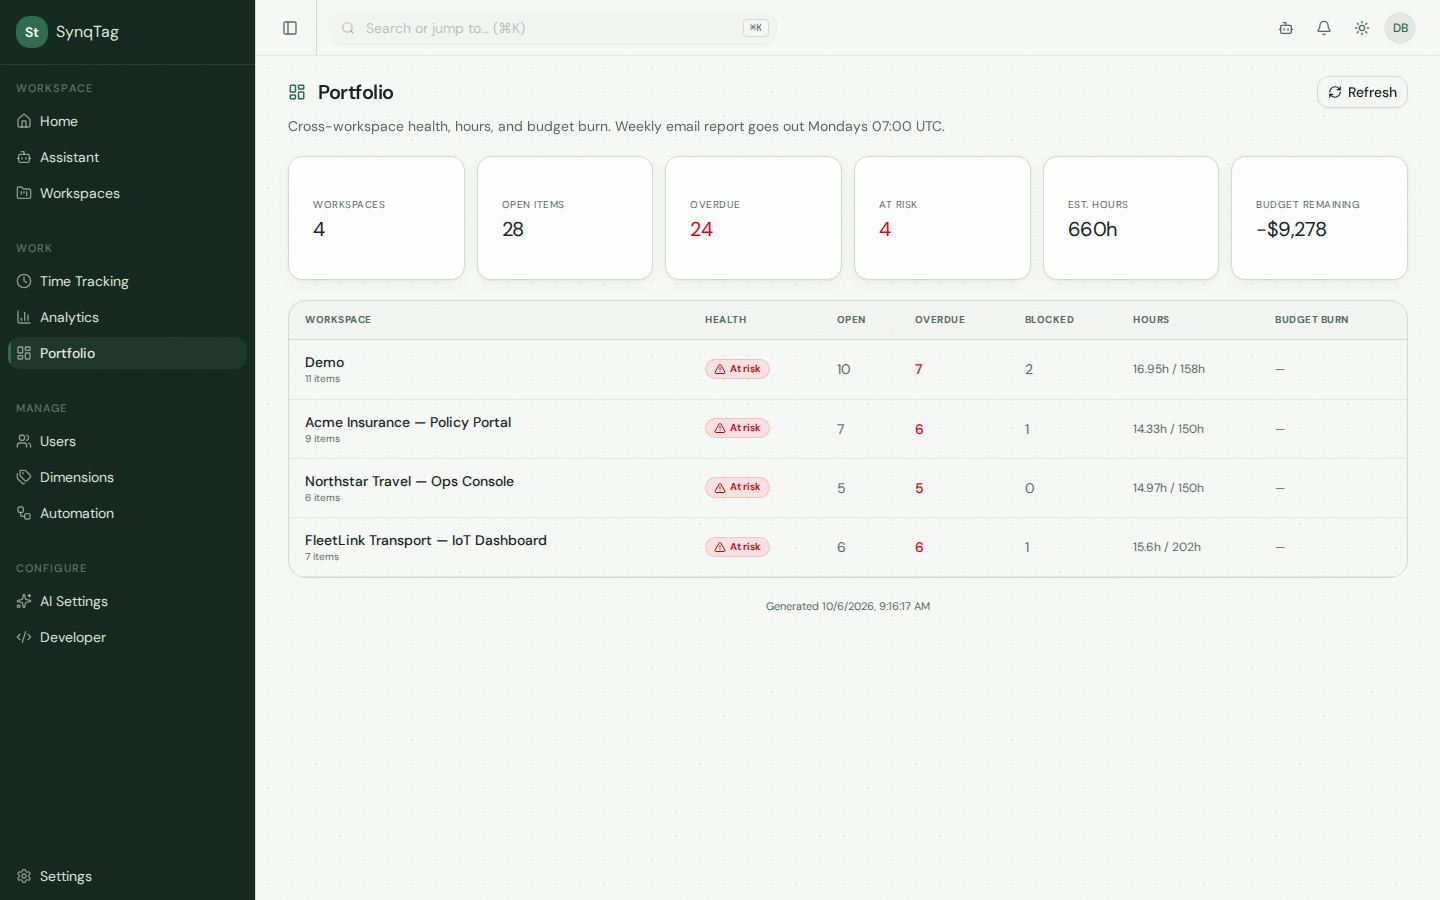Open FleetLink Transport — IoT Dashboard workspace

[x=847, y=547]
